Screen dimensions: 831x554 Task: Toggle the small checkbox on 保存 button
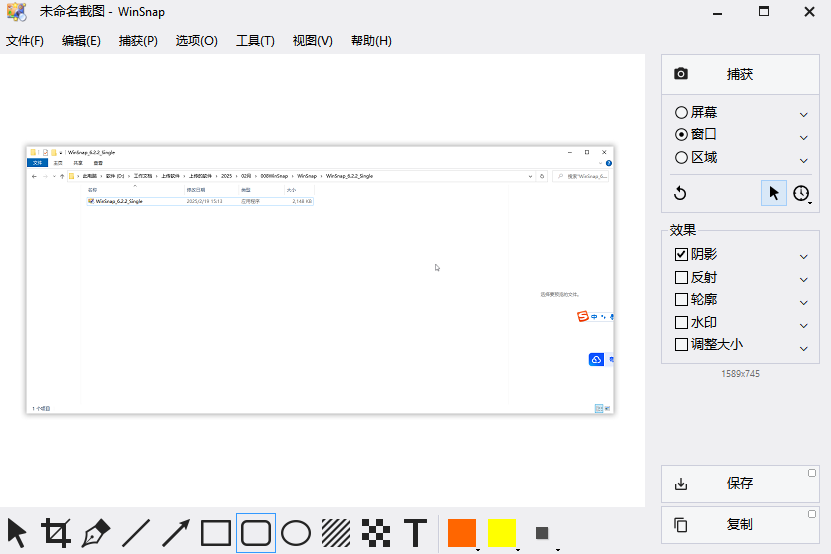coord(812,473)
